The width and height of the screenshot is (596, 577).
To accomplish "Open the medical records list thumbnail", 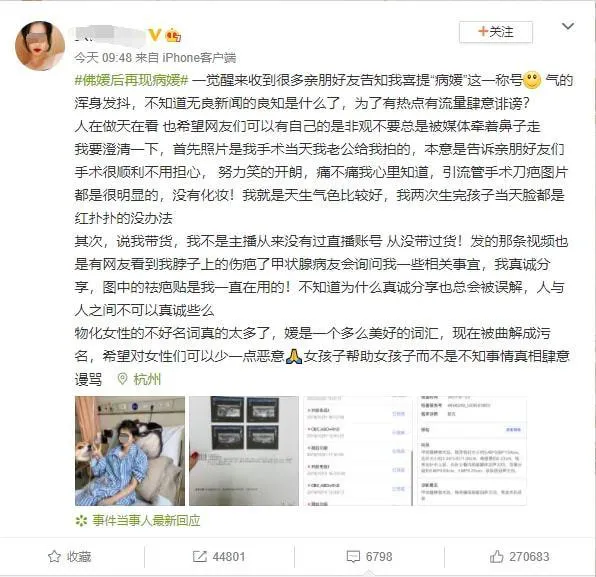I will (x=358, y=451).
